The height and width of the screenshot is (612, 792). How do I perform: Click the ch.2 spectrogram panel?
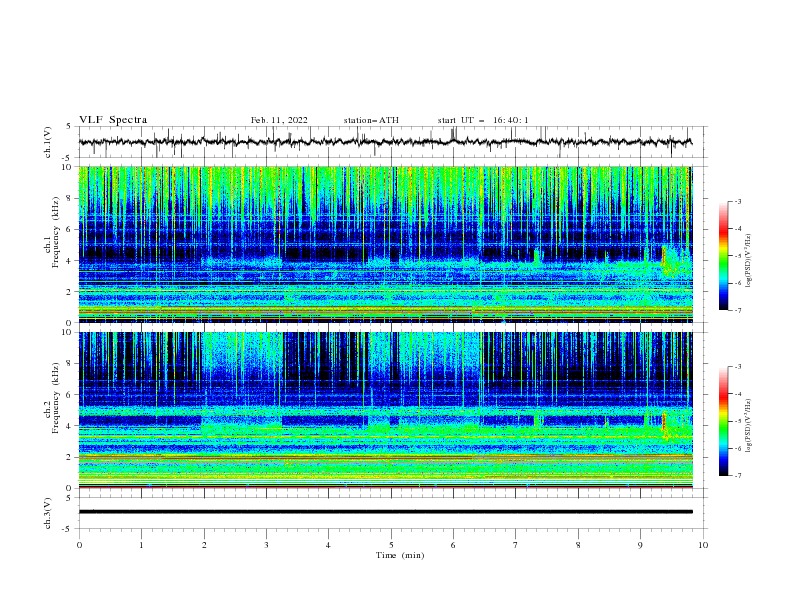pos(386,410)
